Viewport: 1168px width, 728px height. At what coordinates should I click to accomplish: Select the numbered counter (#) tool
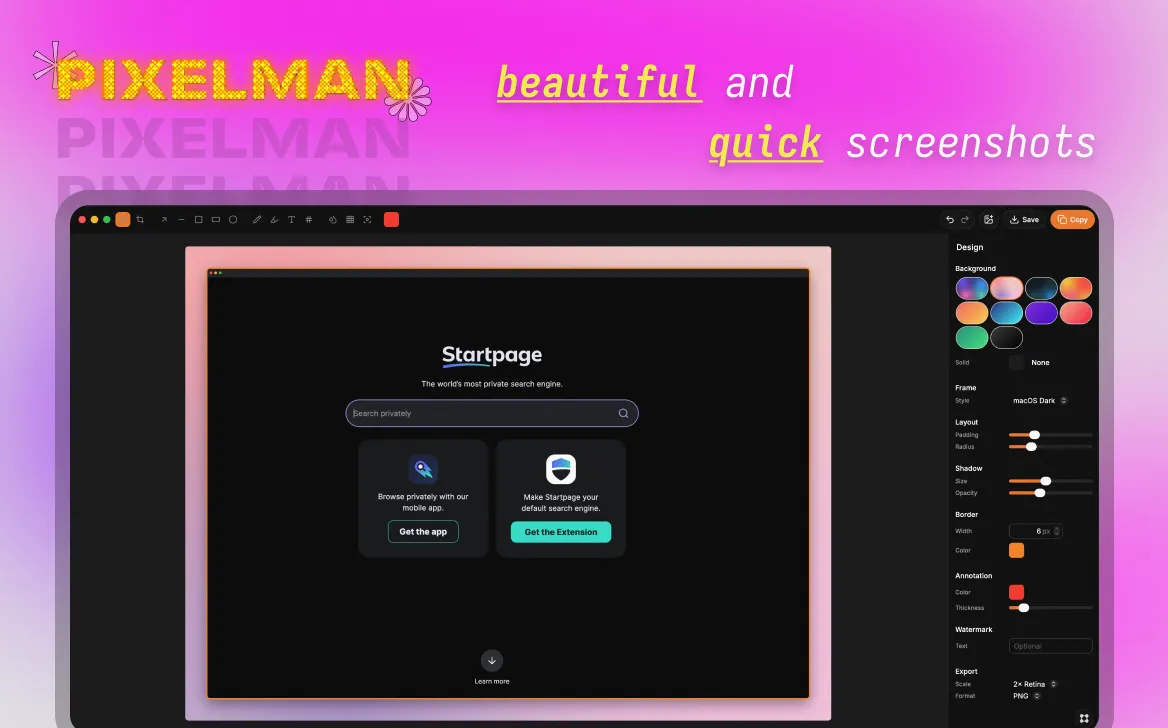coord(308,220)
